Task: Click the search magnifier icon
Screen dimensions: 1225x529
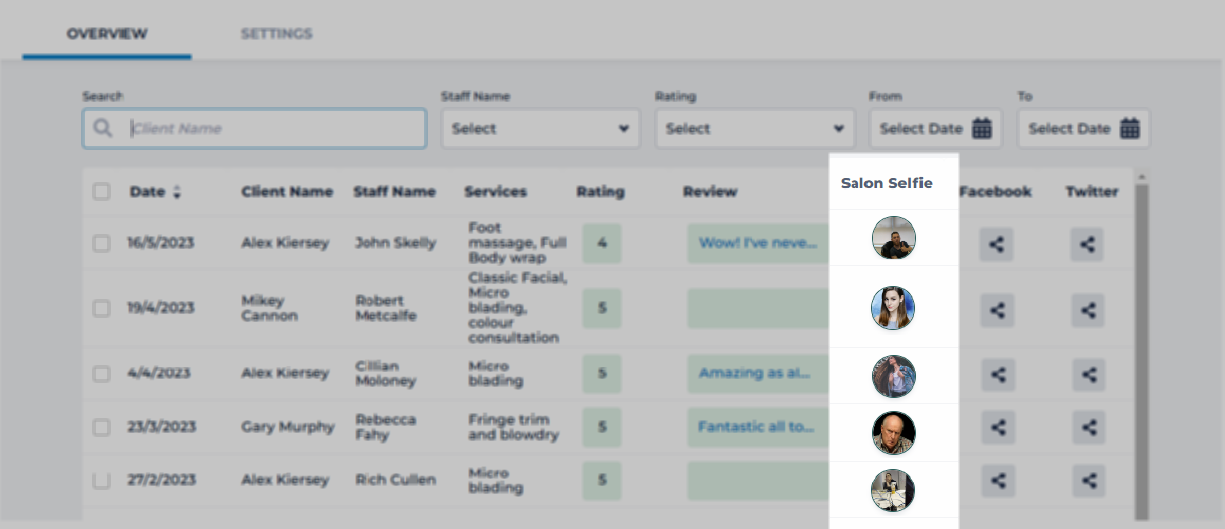Action: [103, 128]
